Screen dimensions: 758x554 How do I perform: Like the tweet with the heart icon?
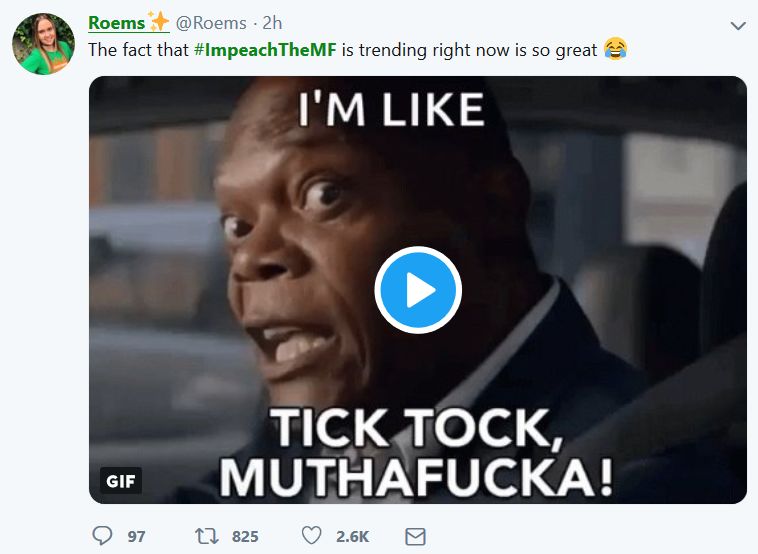click(311, 537)
